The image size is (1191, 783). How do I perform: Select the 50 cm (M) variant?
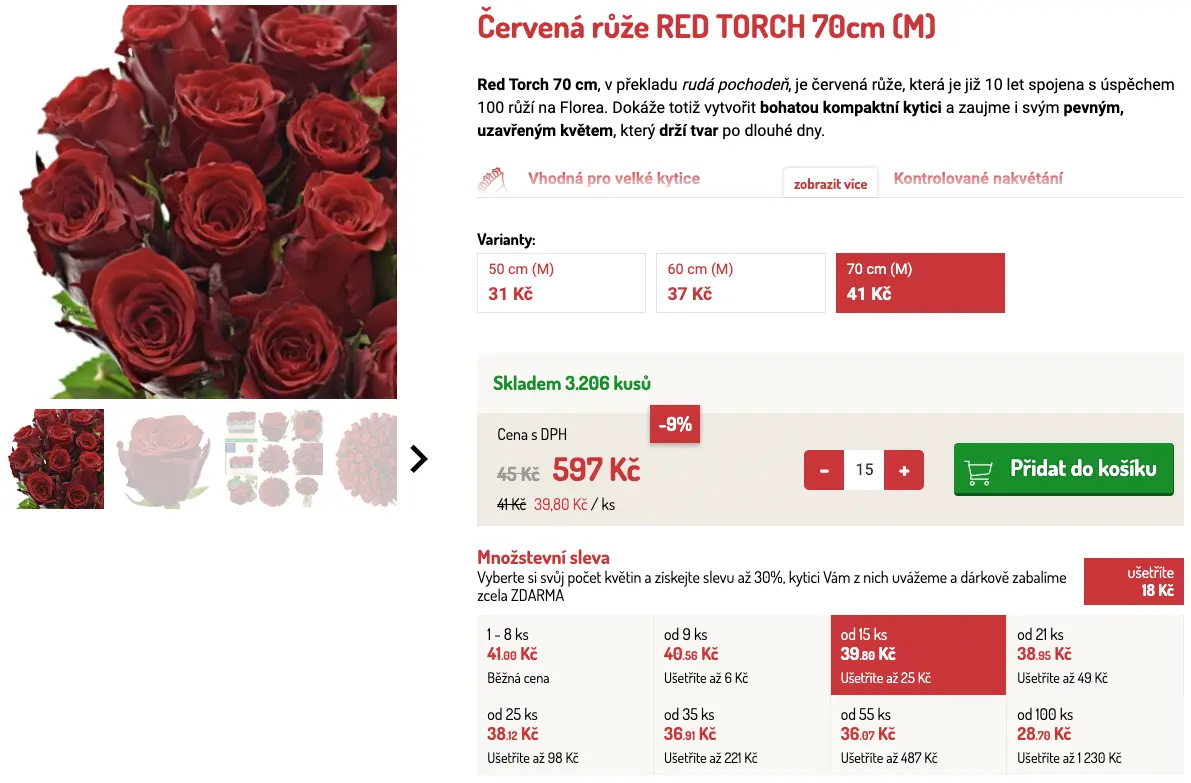click(561, 283)
